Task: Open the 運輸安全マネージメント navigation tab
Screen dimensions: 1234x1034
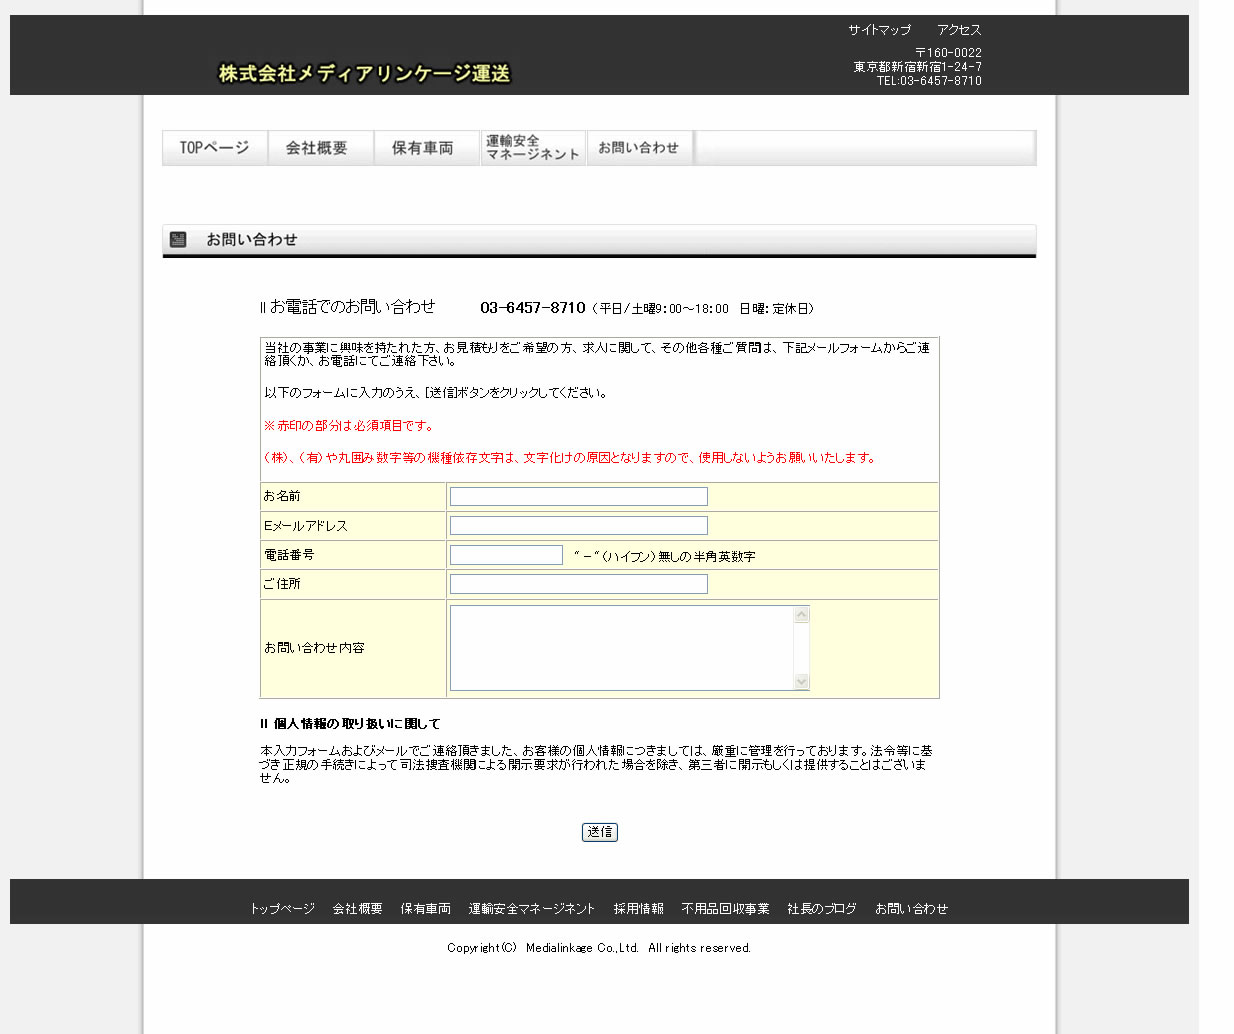Action: pos(533,148)
